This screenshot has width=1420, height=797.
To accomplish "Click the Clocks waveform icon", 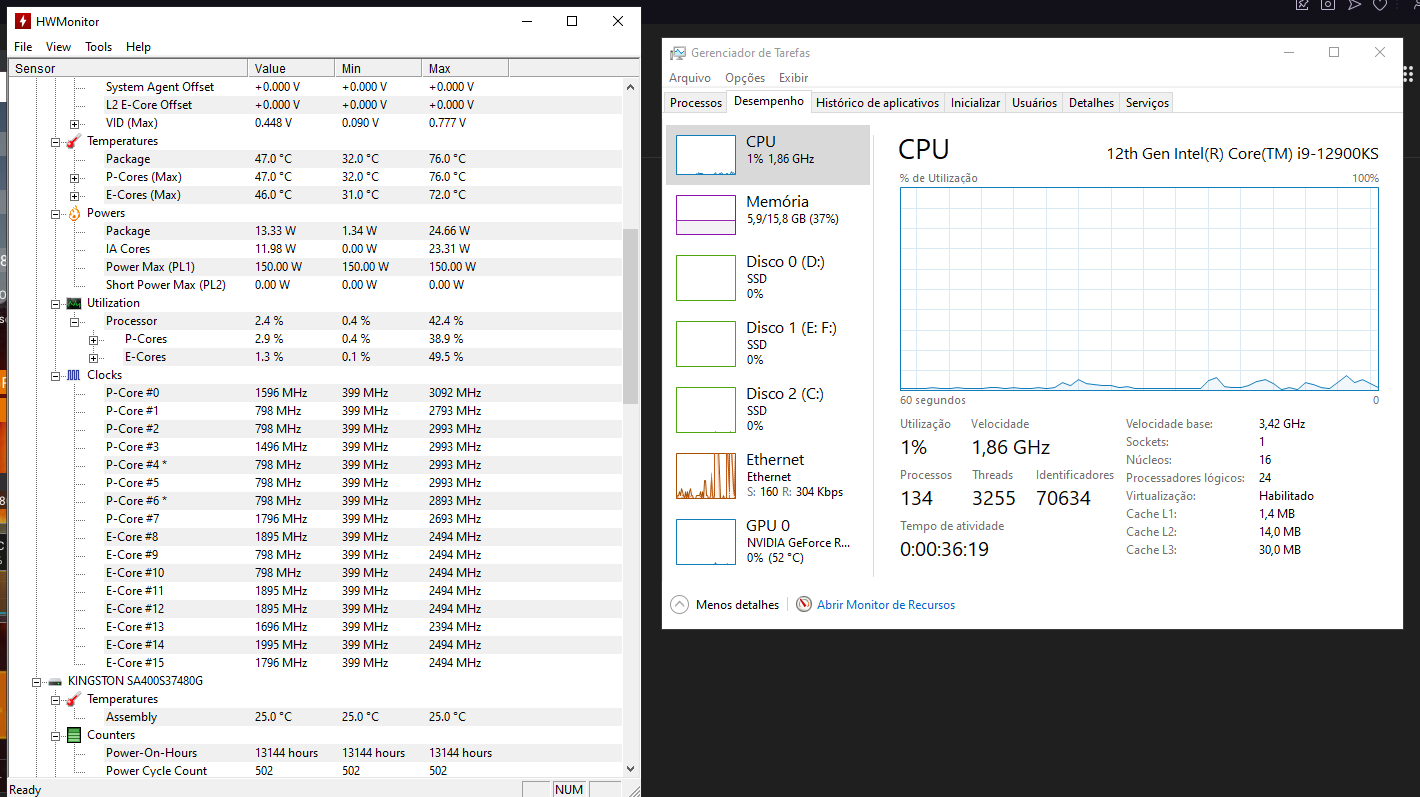I will pos(74,375).
